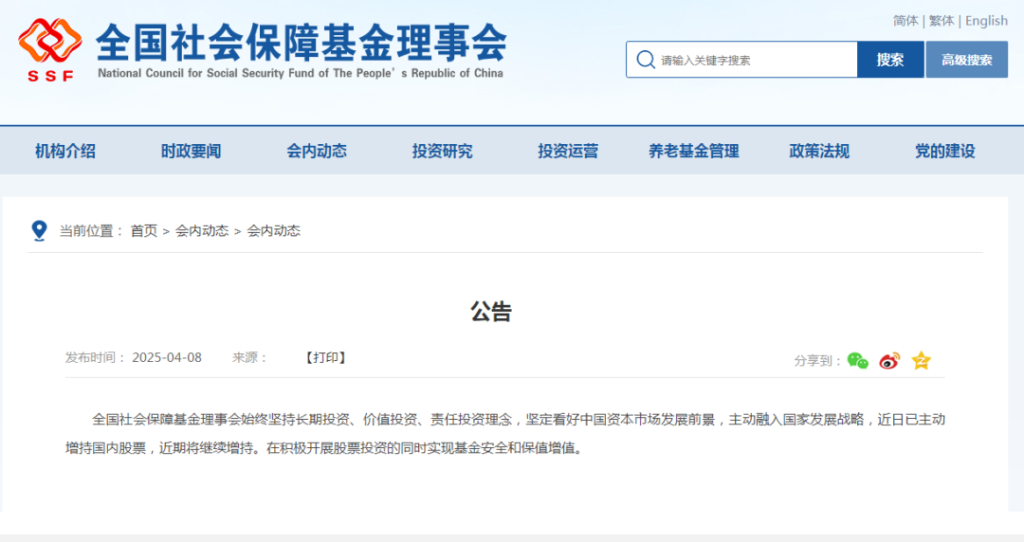Viewport: 1024px width, 542px height.
Task: Click the magnifier icon in search box
Action: coord(646,59)
